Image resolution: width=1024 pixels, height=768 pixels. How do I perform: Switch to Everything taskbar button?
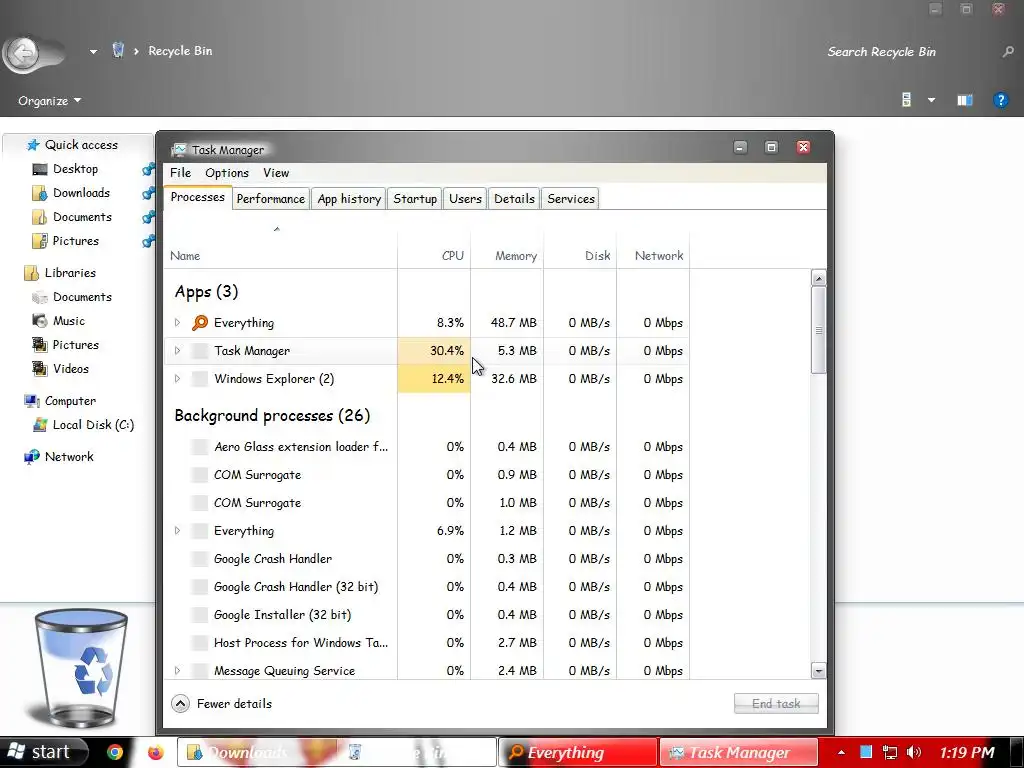coord(577,752)
